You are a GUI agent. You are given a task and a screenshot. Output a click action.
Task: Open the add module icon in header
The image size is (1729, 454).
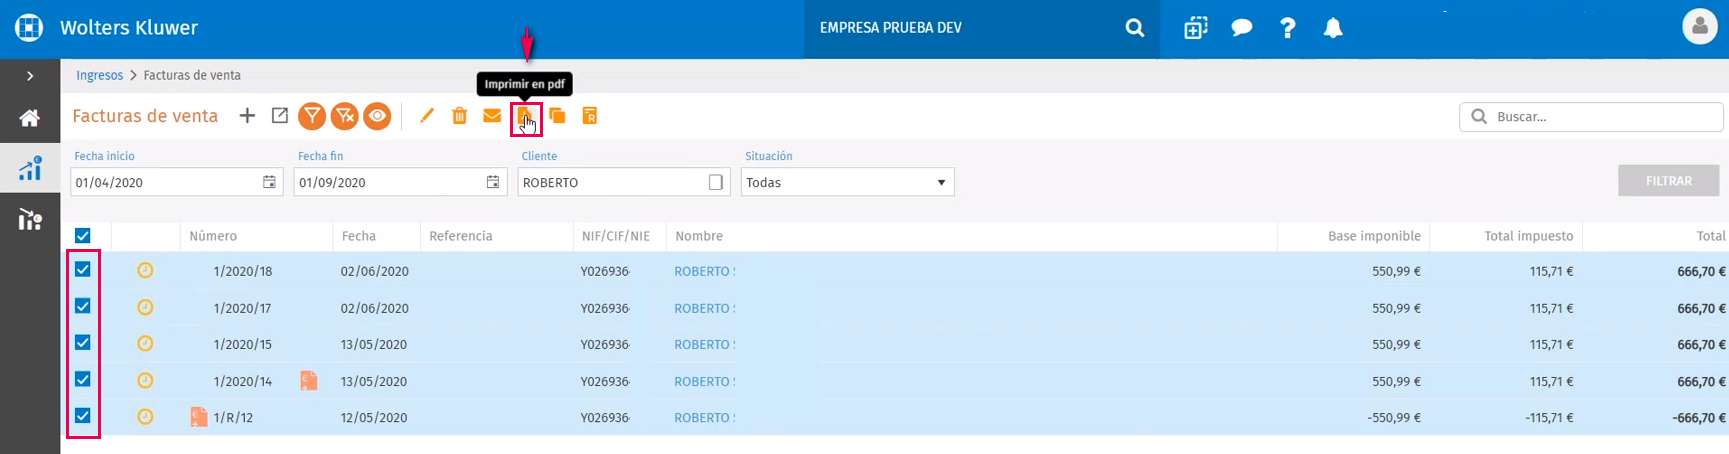click(x=1196, y=28)
